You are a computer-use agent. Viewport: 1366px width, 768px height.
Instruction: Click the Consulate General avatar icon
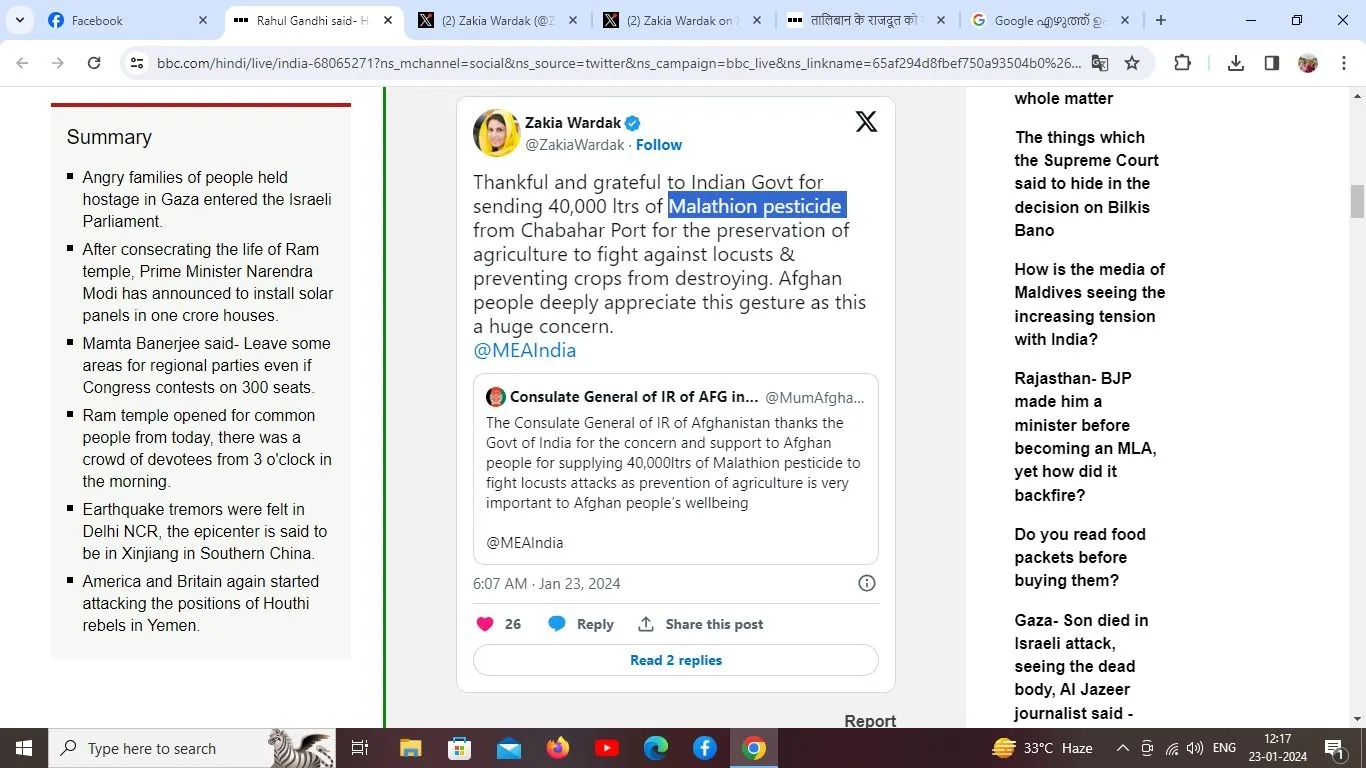coord(496,397)
